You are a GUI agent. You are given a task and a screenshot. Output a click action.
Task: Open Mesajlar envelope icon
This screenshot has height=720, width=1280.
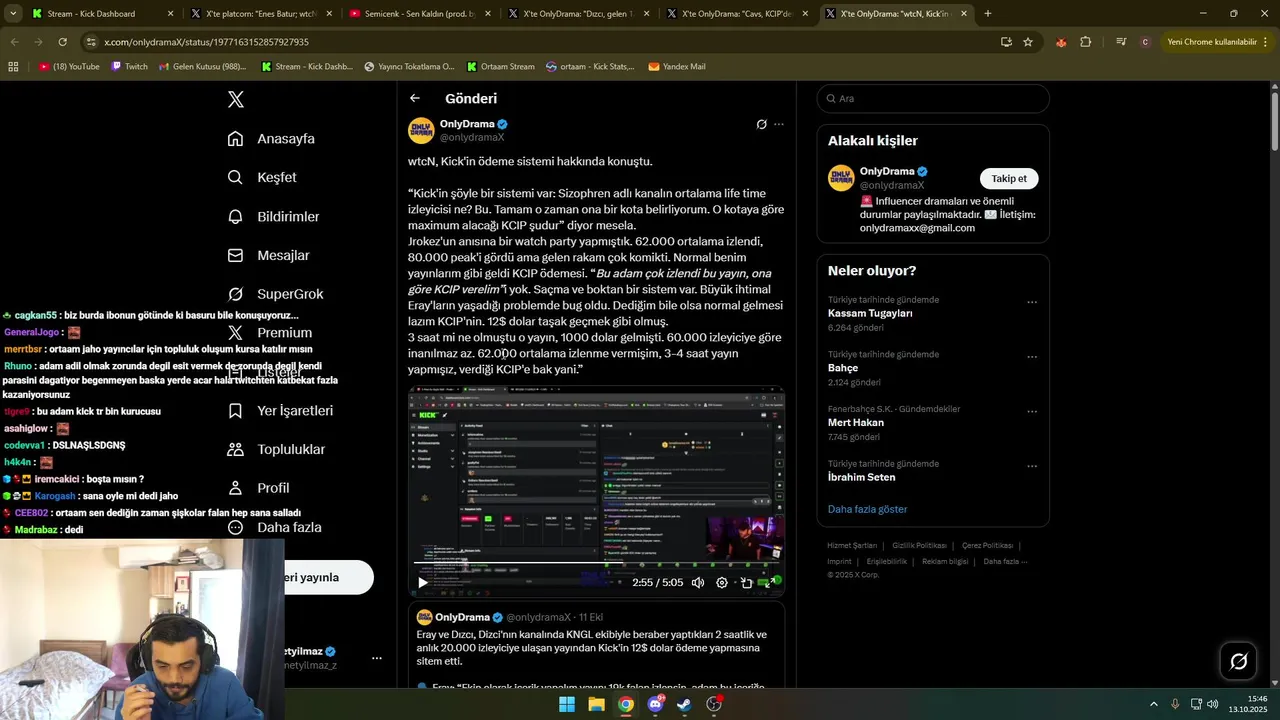(x=235, y=255)
